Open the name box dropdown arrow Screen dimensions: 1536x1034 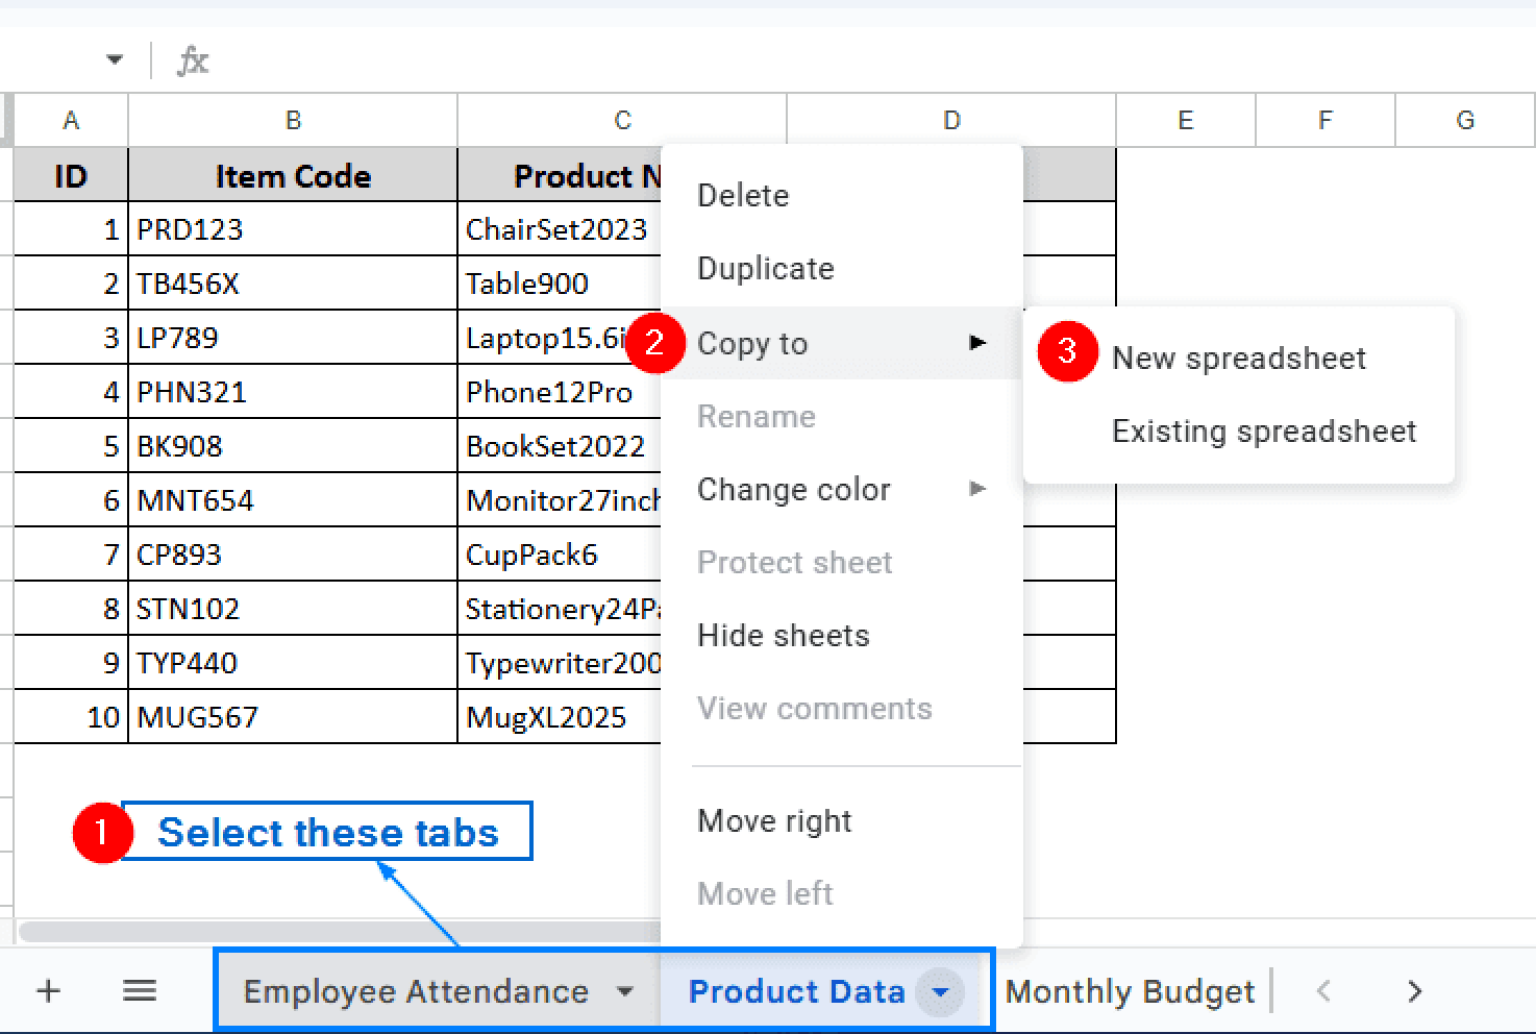(114, 60)
